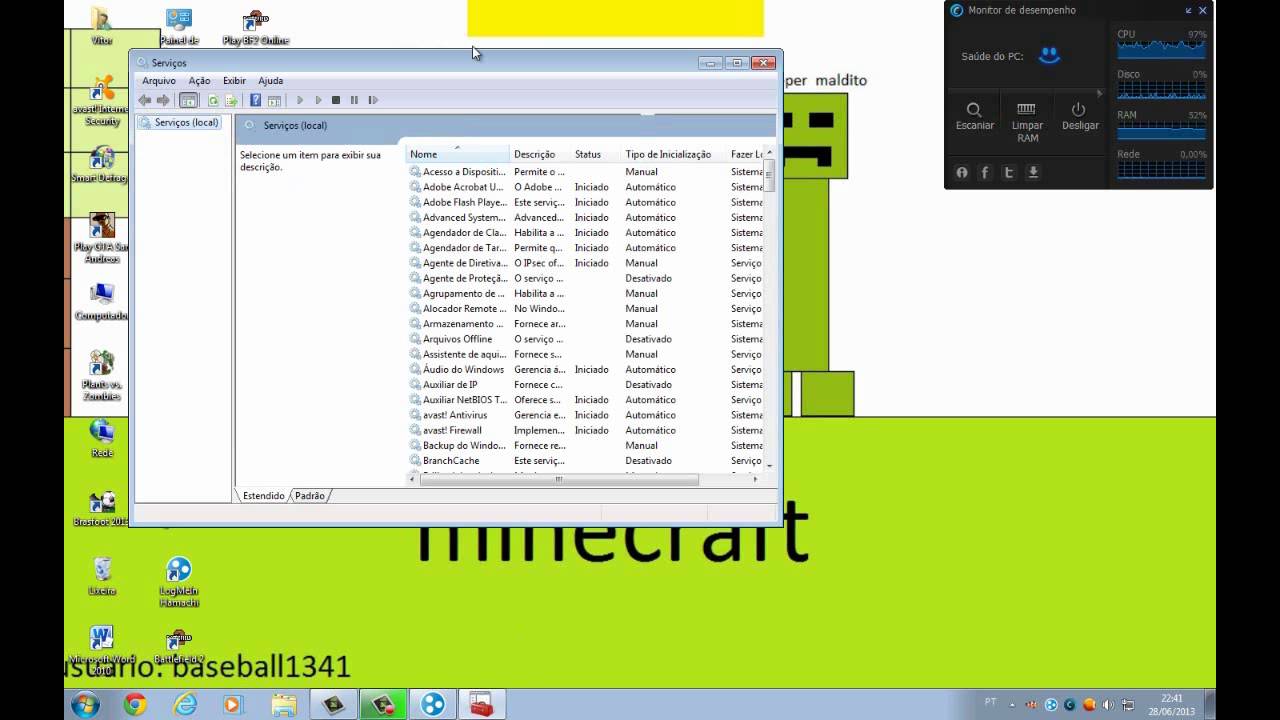Switch to the Estendido tab

point(264,496)
